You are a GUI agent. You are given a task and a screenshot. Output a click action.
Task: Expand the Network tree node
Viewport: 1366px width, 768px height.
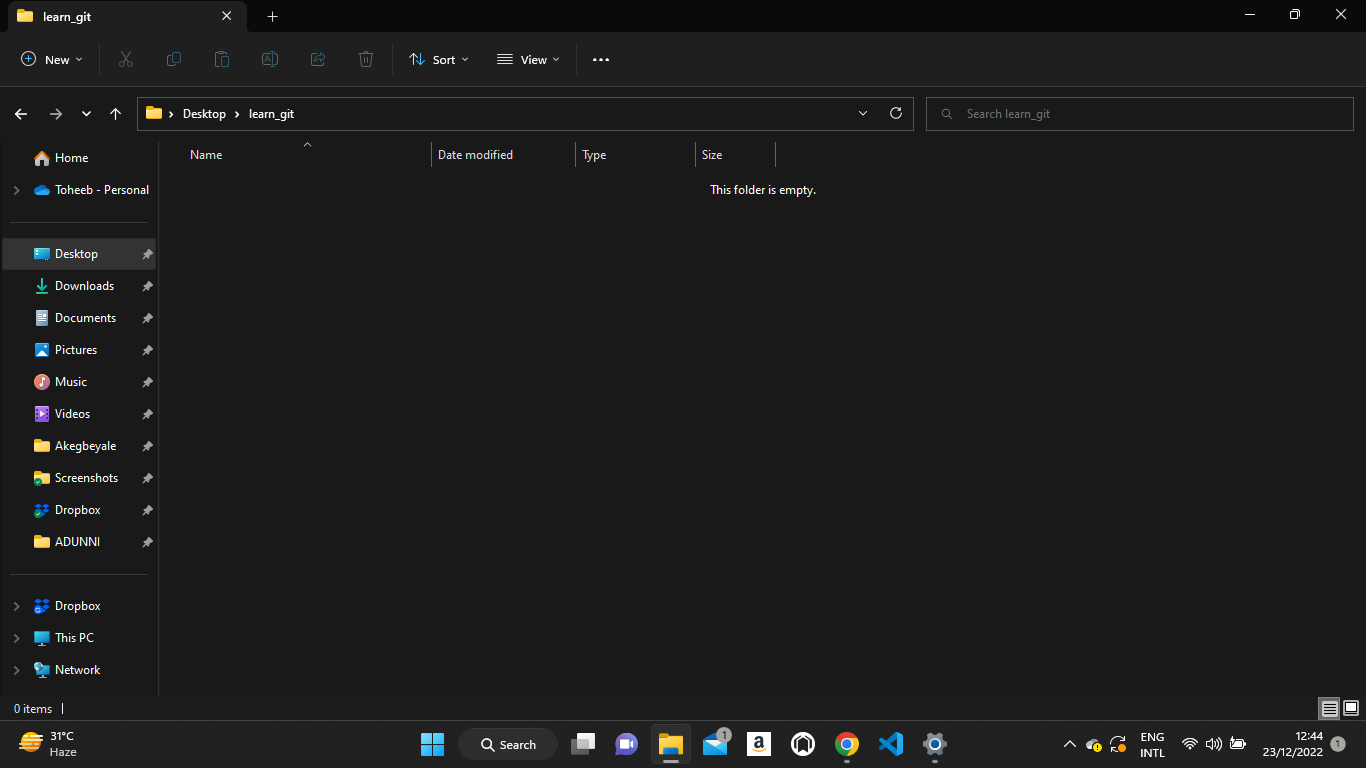16,670
